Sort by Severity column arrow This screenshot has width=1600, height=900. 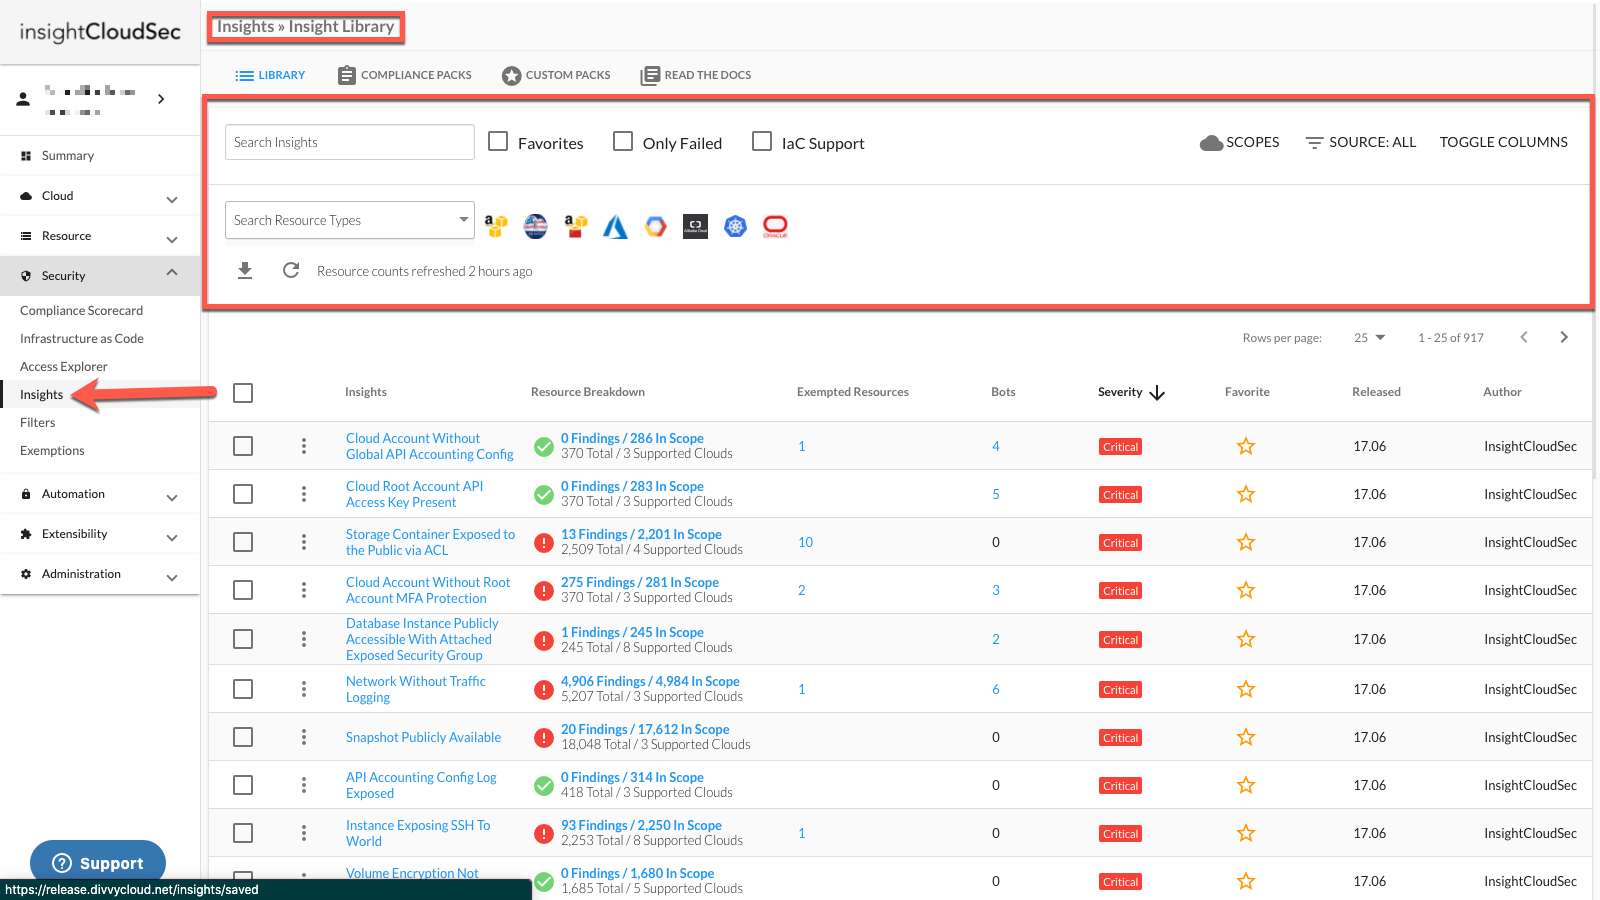1157,392
